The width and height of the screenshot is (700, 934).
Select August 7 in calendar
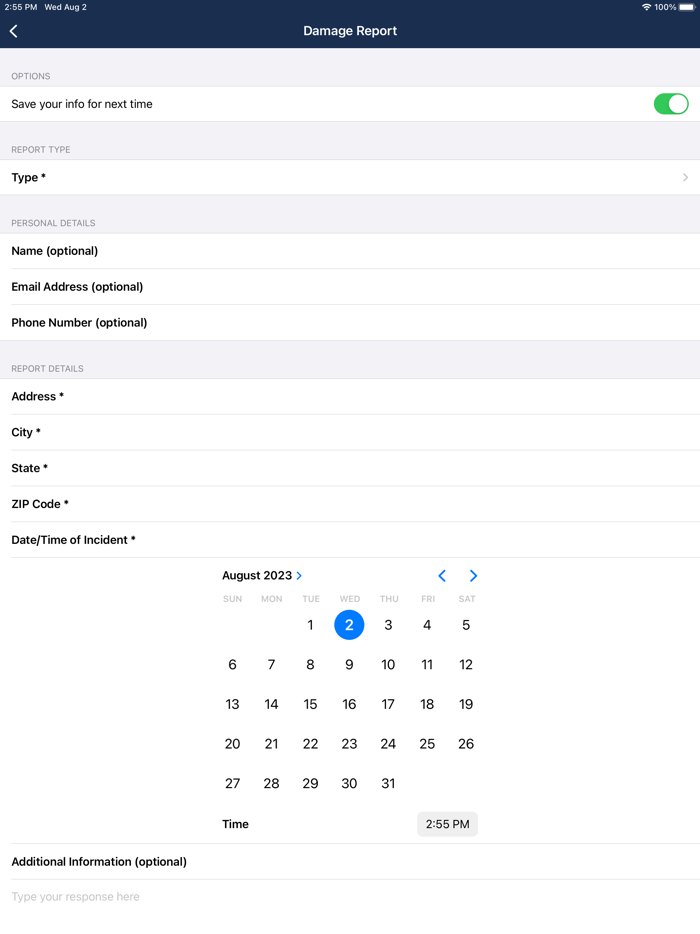(x=271, y=665)
